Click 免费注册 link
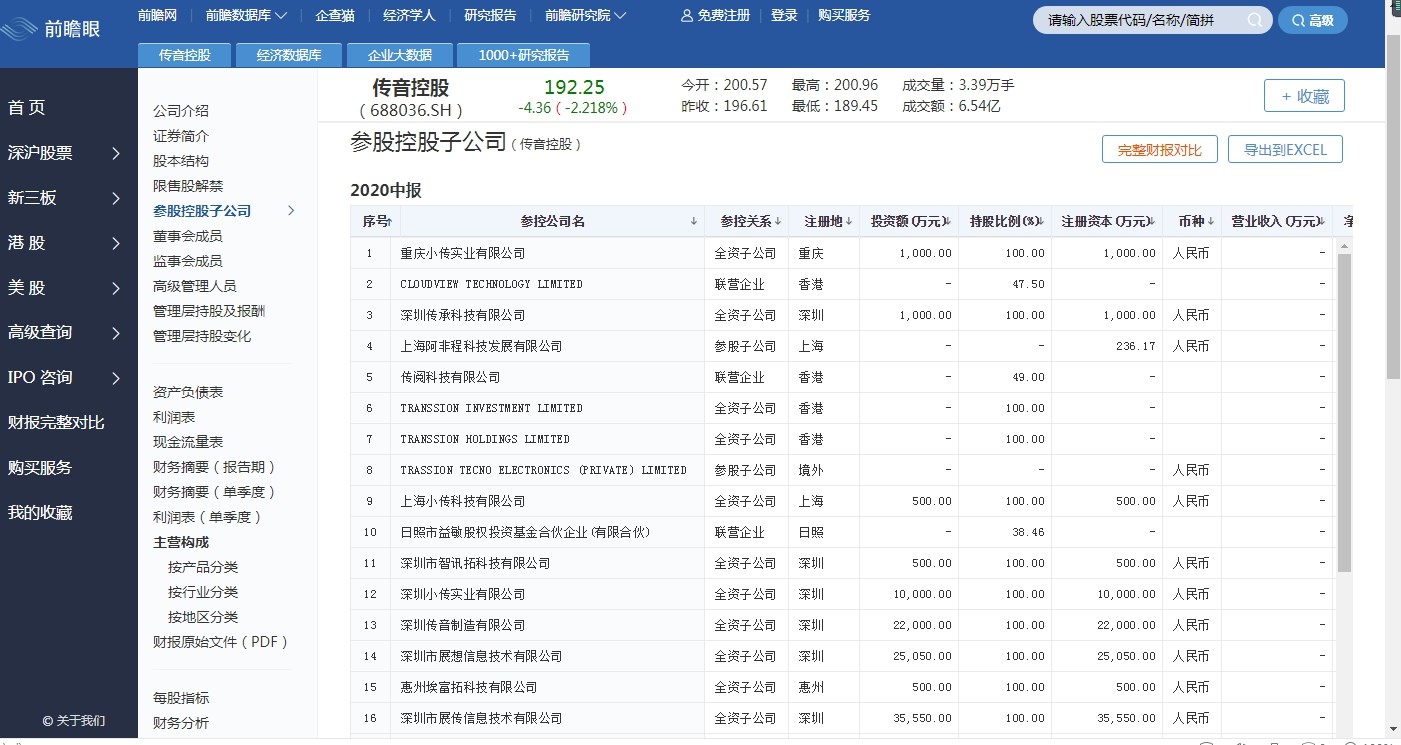 coord(724,16)
